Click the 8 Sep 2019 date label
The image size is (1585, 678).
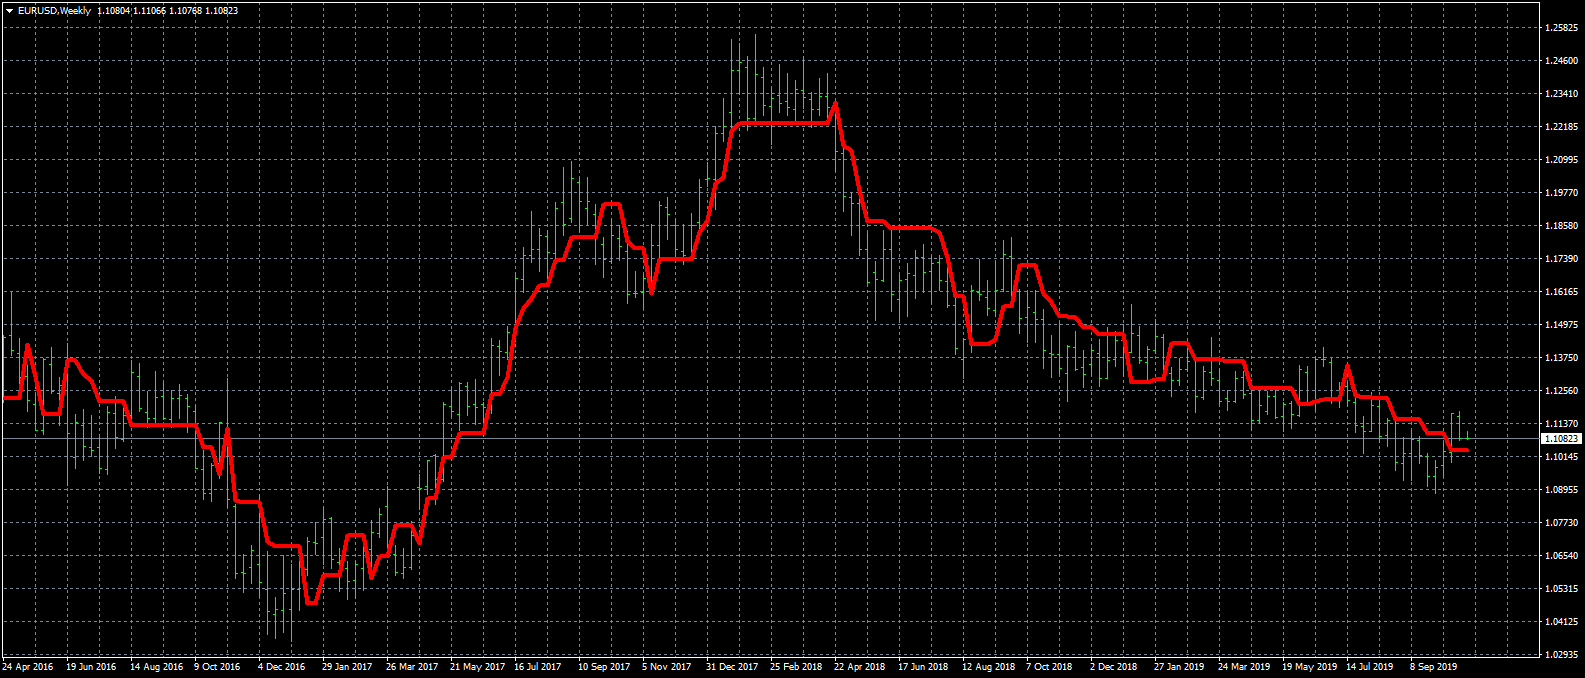(x=1434, y=666)
